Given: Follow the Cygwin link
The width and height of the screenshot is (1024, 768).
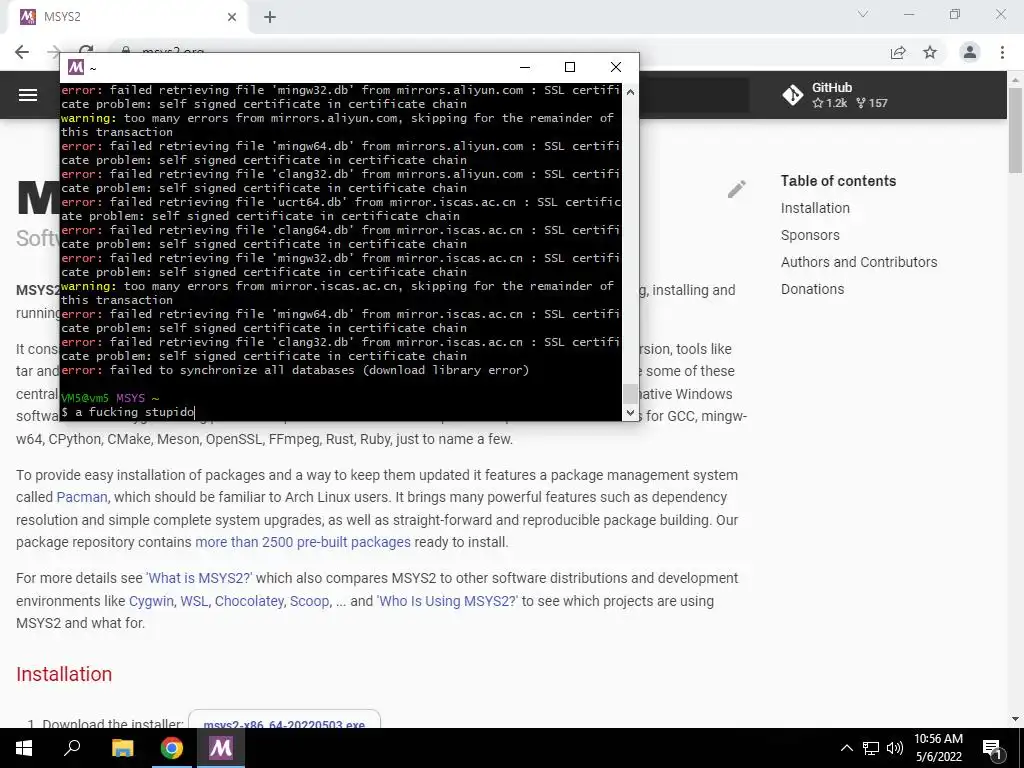Looking at the screenshot, I should pyautogui.click(x=152, y=601).
